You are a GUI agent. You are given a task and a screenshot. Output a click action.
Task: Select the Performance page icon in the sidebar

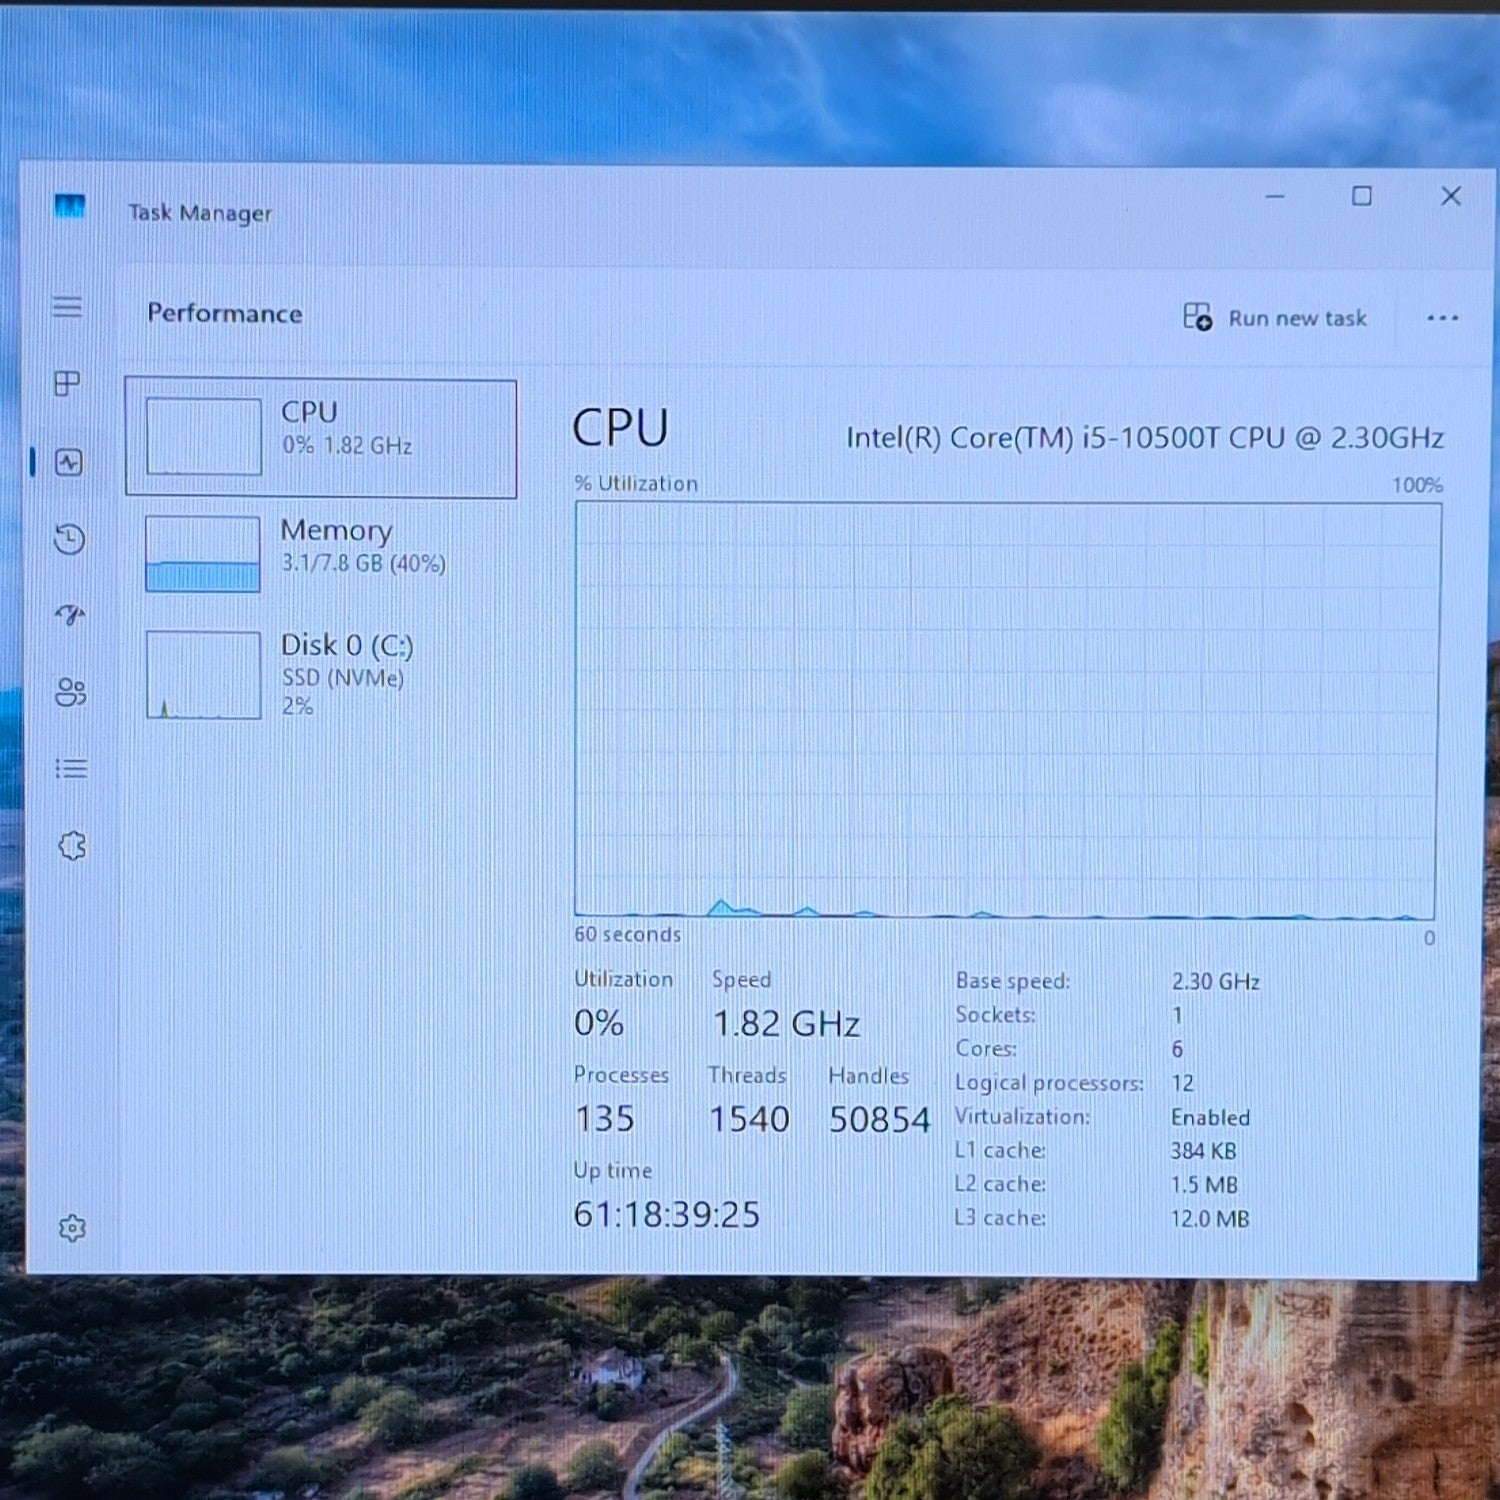click(69, 462)
